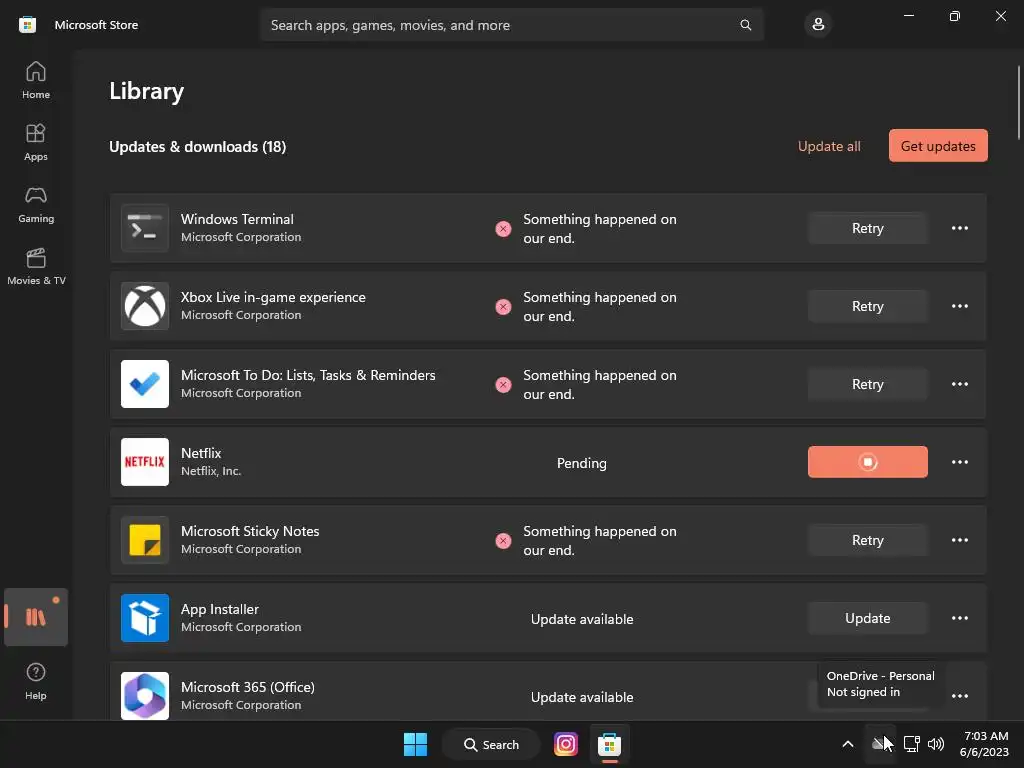Open the volume tray icon
This screenshot has height=768, width=1024.
pos(936,743)
